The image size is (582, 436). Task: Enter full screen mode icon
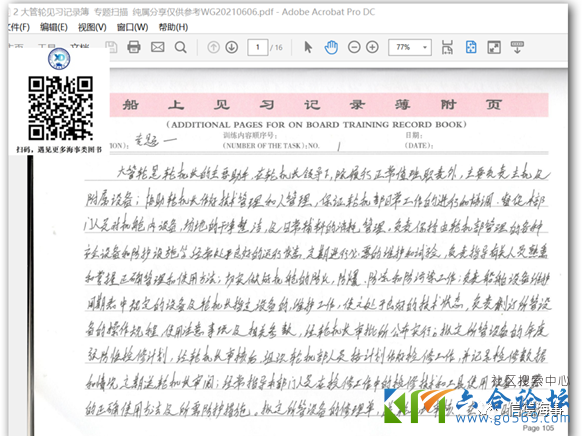[x=494, y=47]
